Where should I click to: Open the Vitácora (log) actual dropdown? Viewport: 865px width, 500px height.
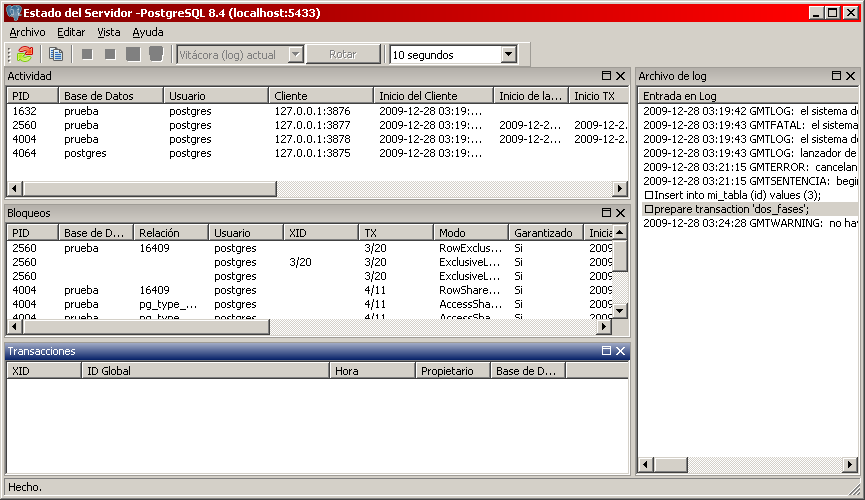click(296, 55)
